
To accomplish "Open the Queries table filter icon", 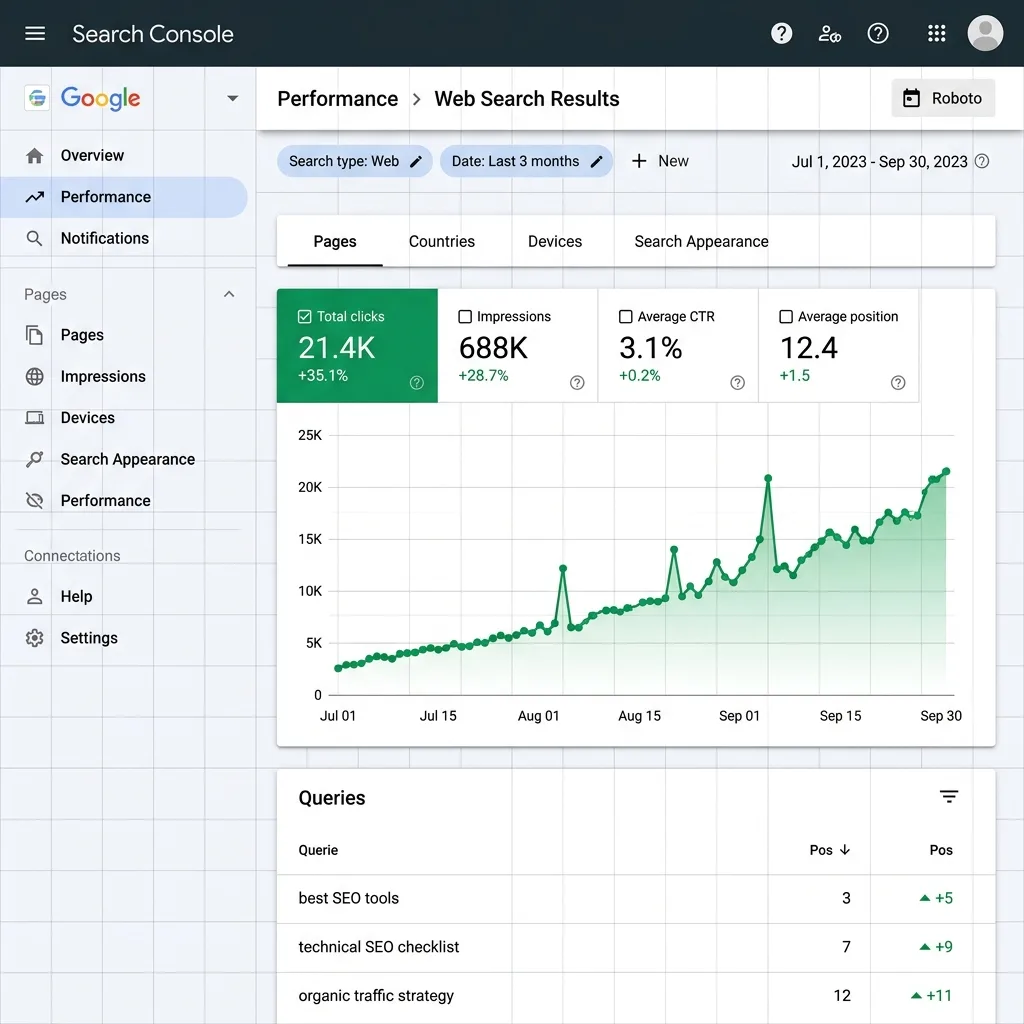I will pos(949,797).
